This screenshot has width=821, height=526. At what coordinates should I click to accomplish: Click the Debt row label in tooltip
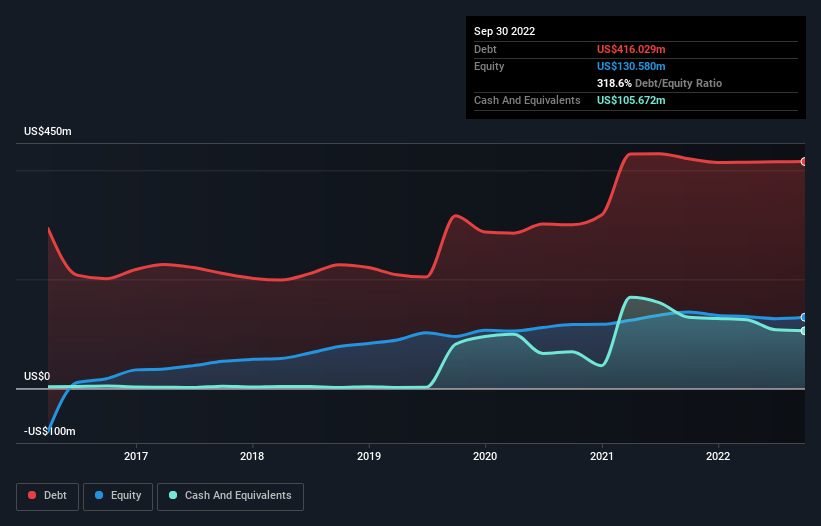point(485,49)
